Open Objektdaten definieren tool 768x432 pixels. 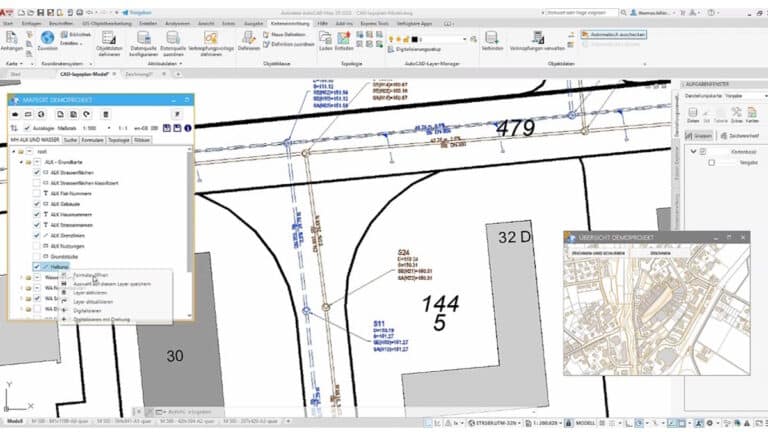(110, 40)
